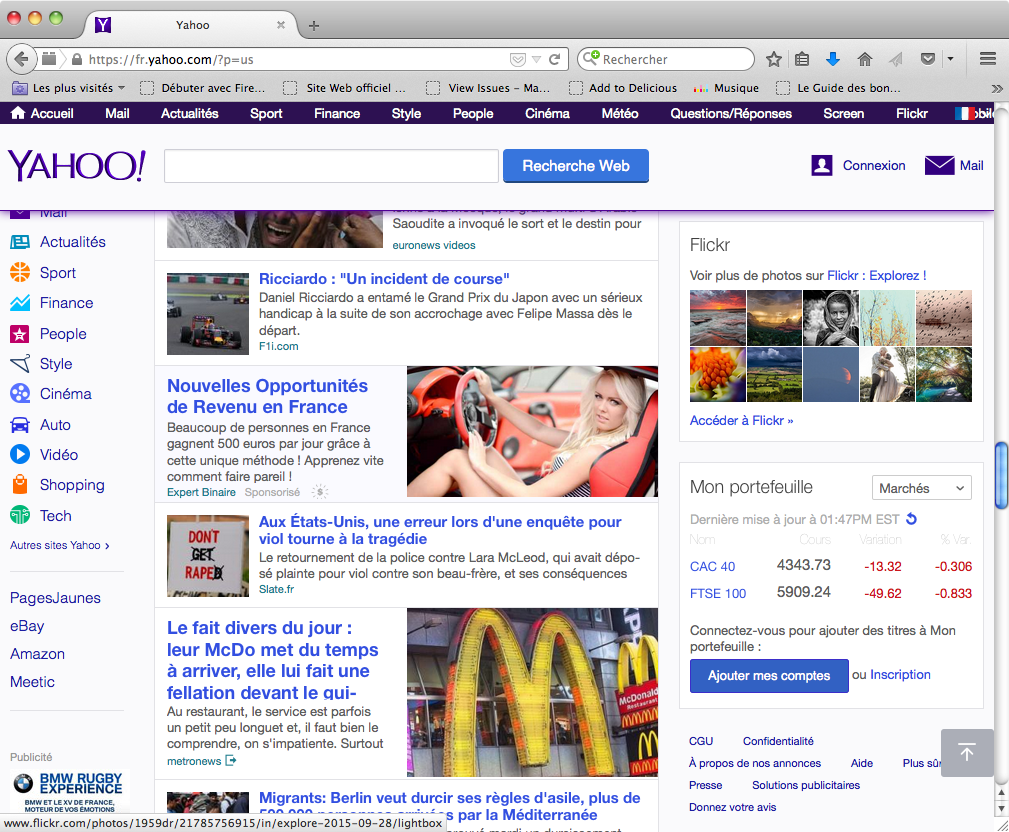This screenshot has height=832, width=1009.
Task: Click the page vertical scrollbar thumb
Action: pos(1001,475)
